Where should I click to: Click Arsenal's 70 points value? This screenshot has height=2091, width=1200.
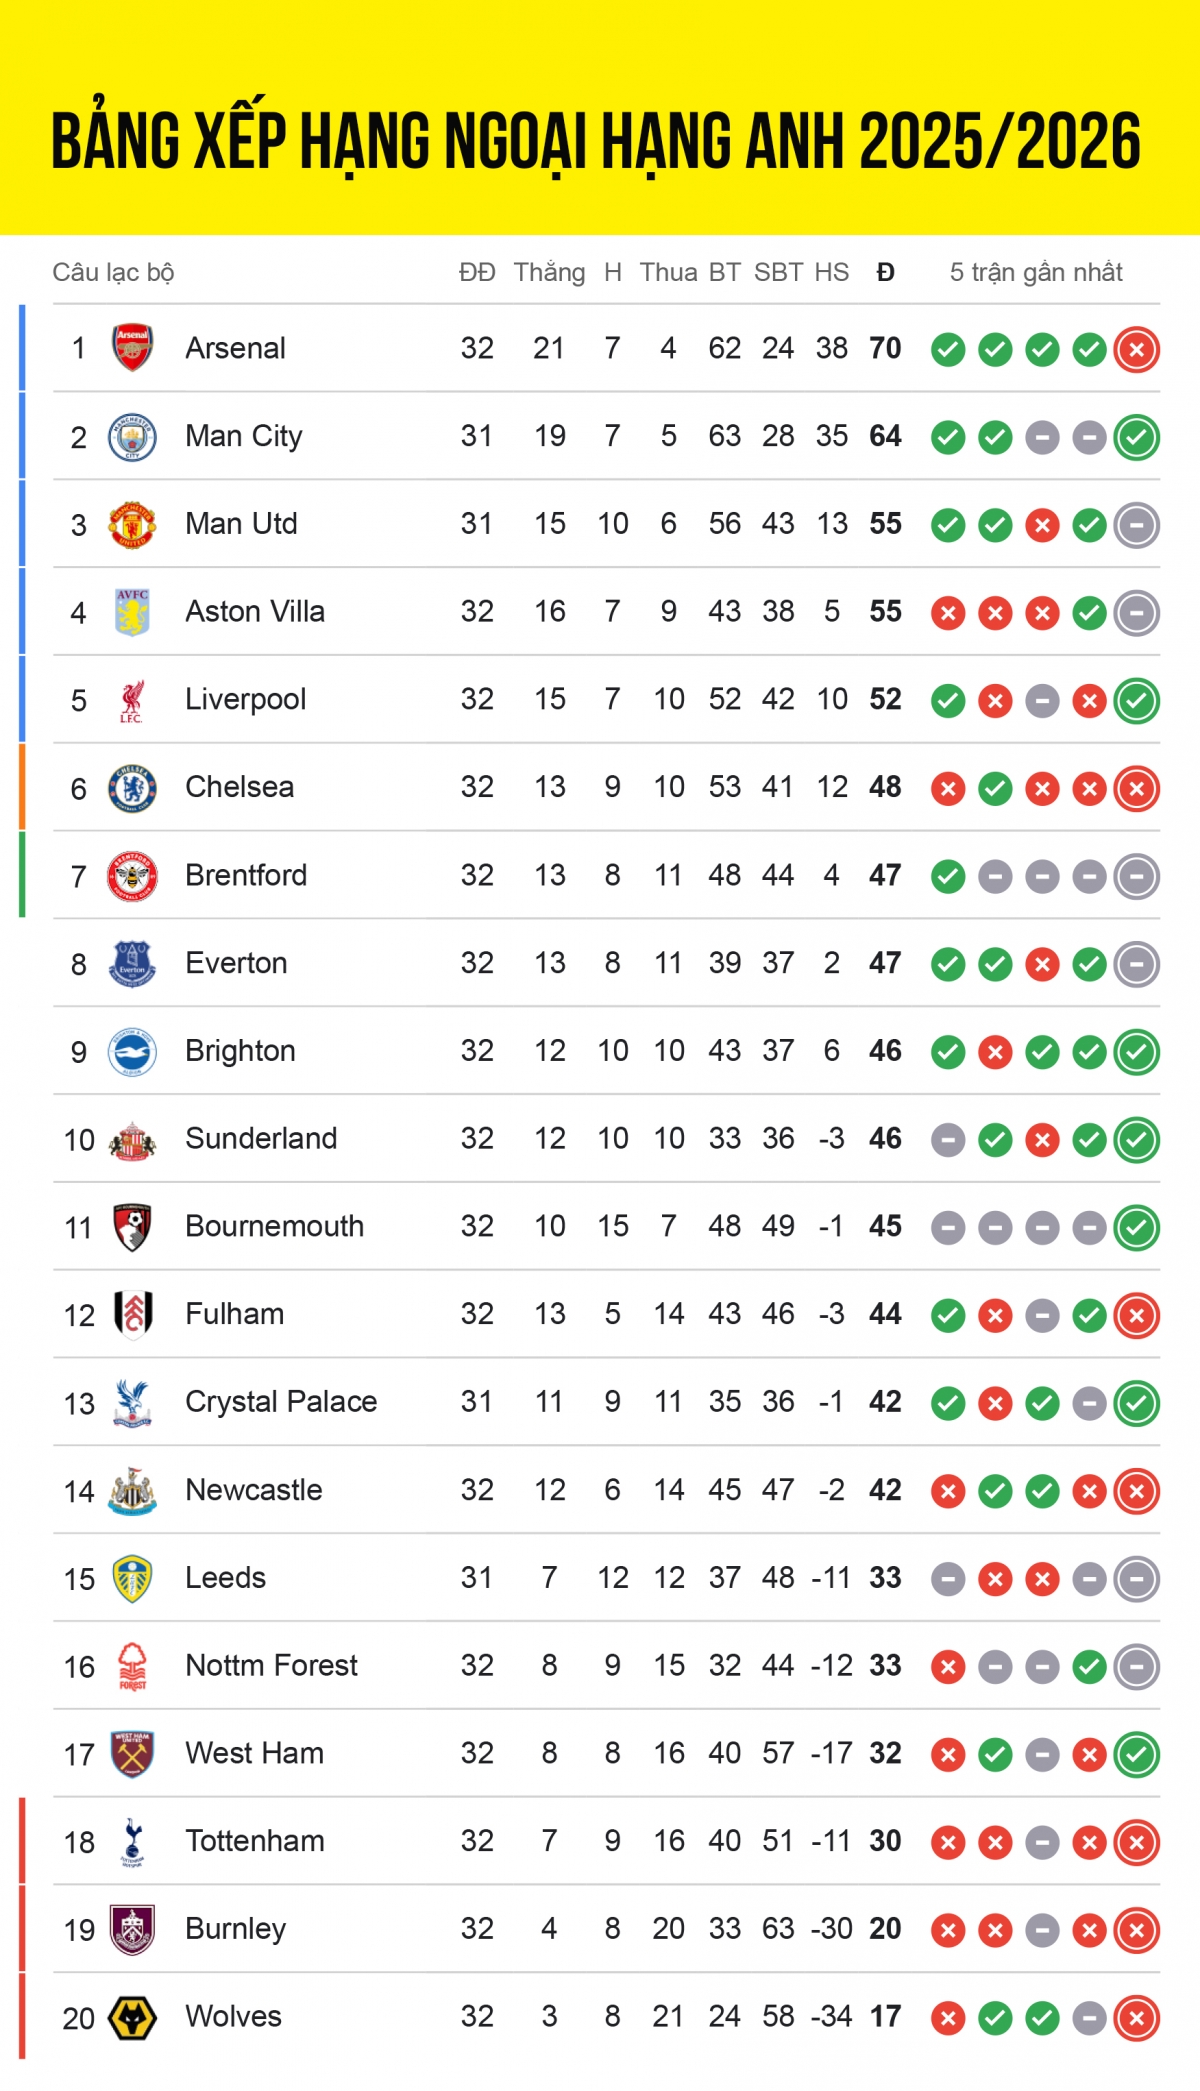click(x=885, y=348)
